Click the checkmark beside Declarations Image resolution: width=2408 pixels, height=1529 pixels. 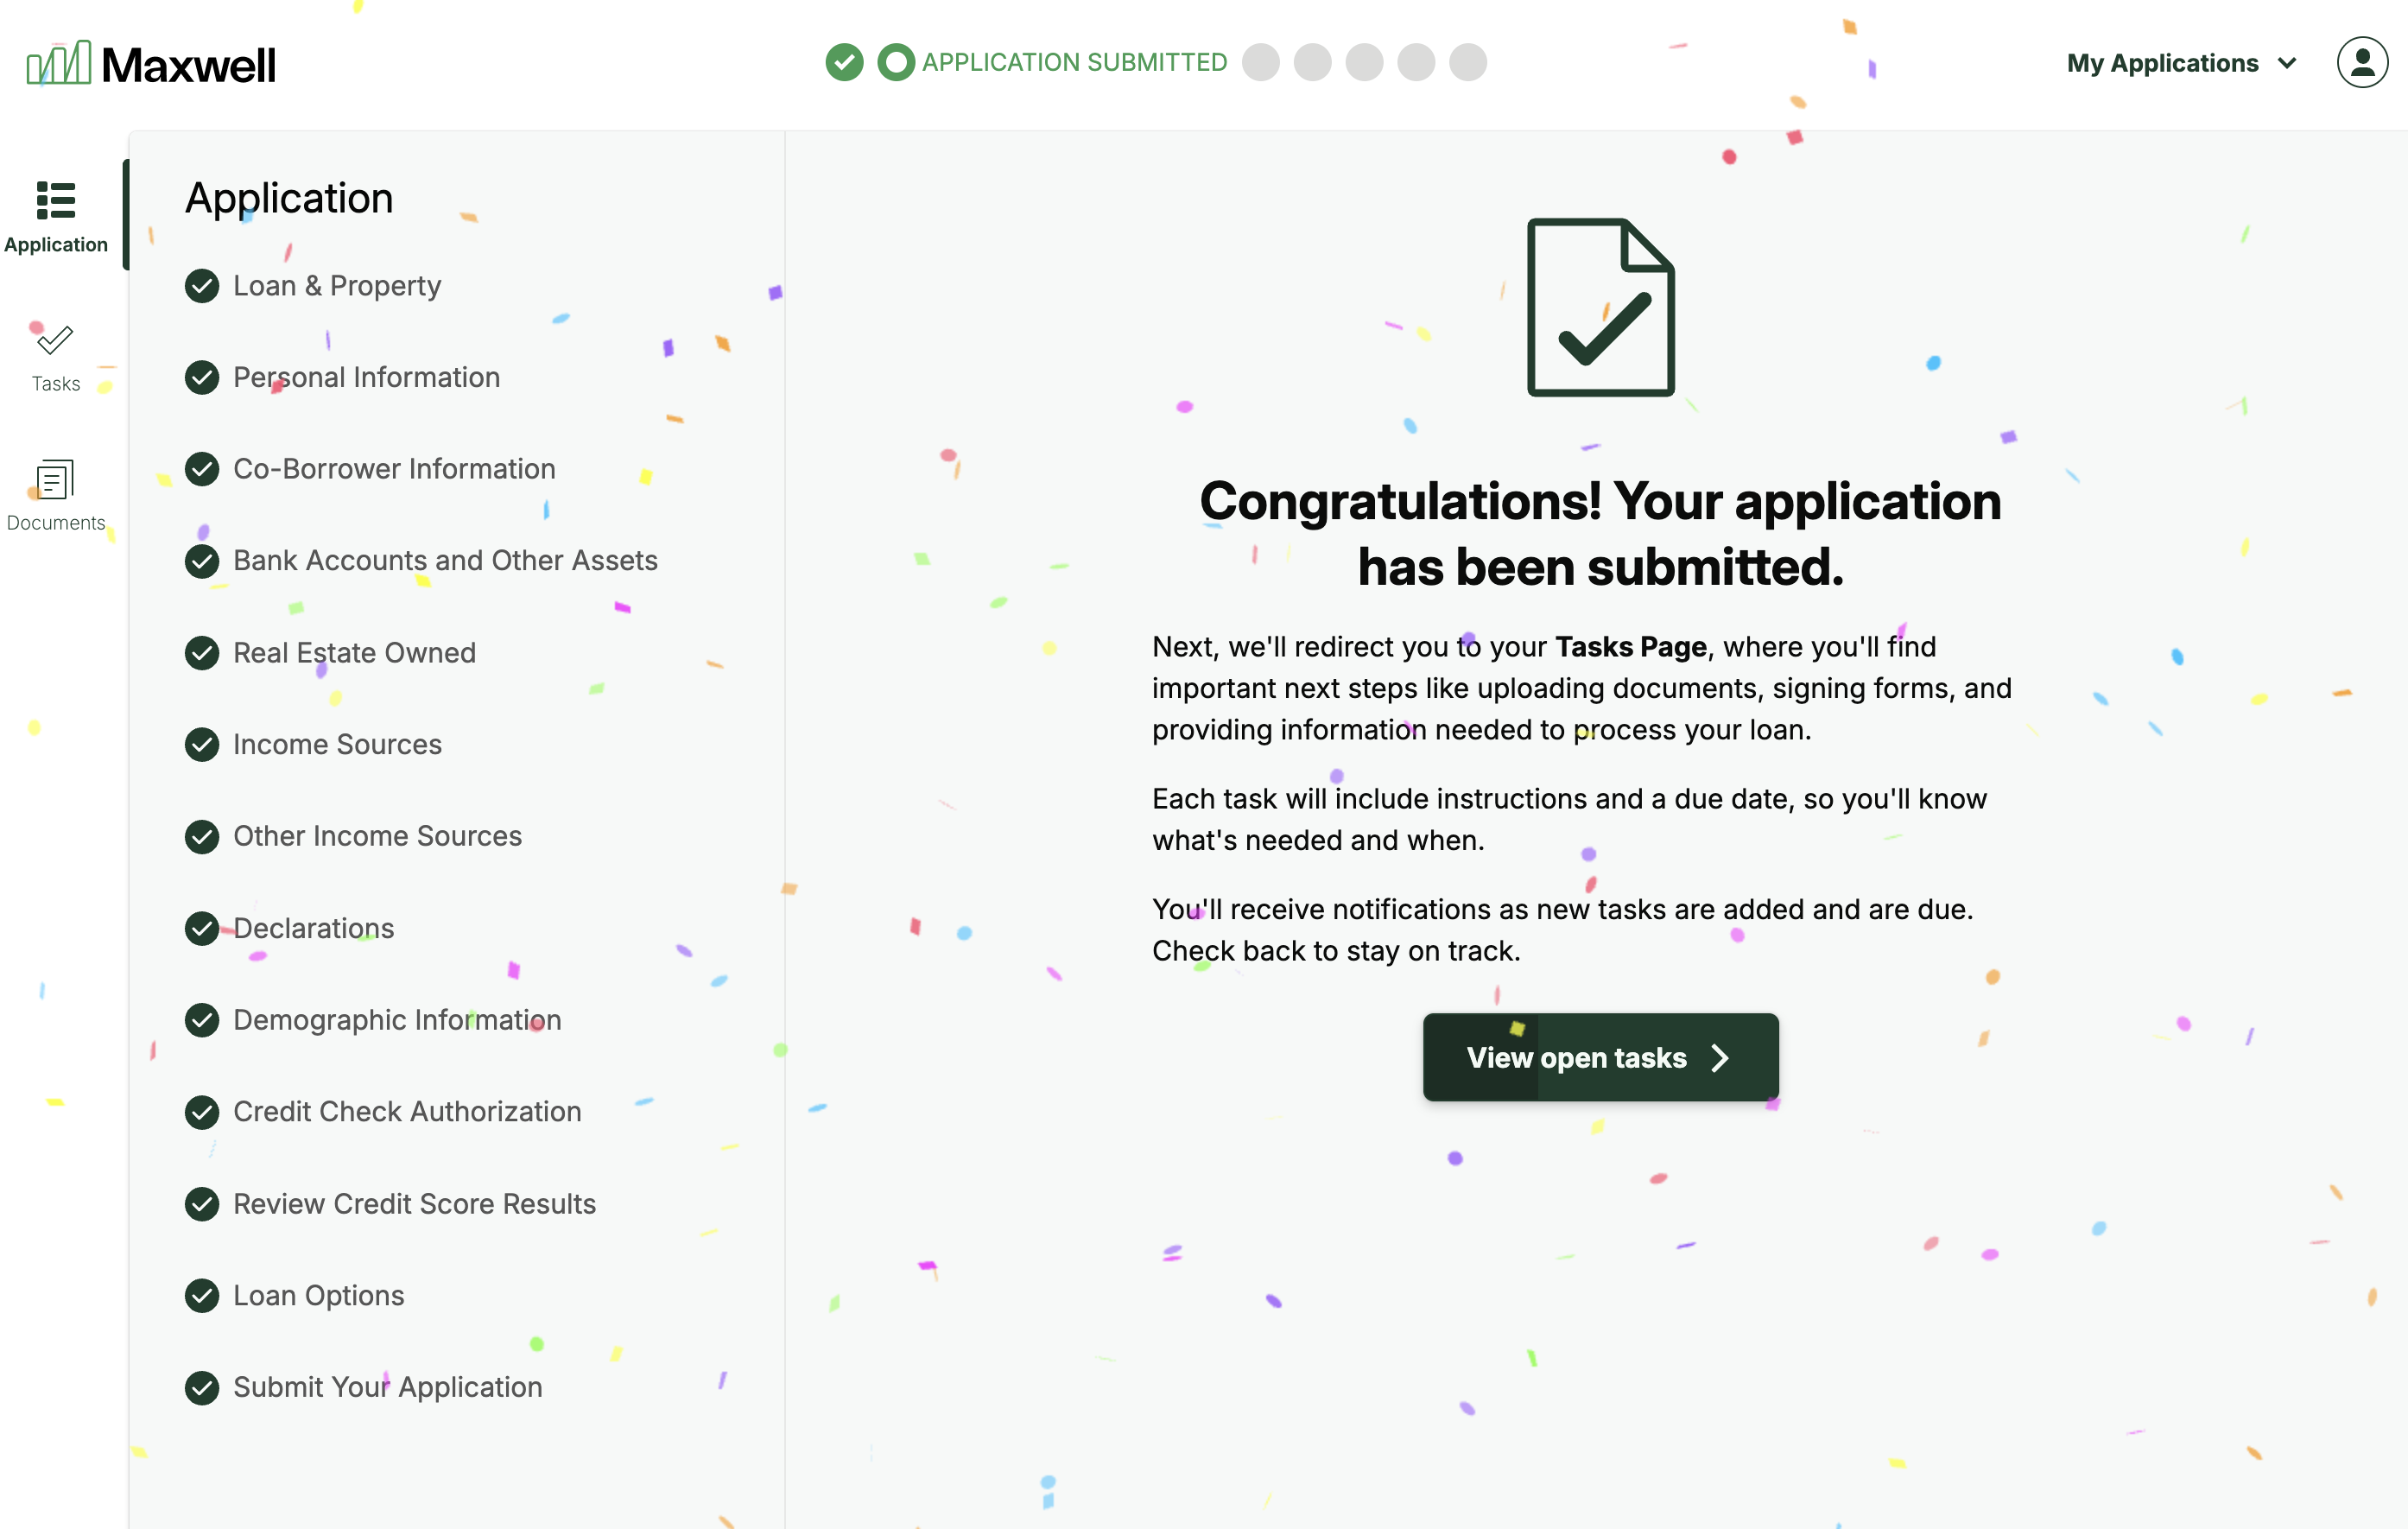[202, 928]
